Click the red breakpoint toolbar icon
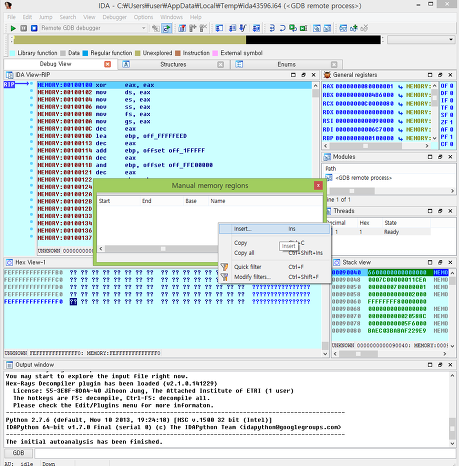Viewport: 459px width, 466px height. pos(182,28)
